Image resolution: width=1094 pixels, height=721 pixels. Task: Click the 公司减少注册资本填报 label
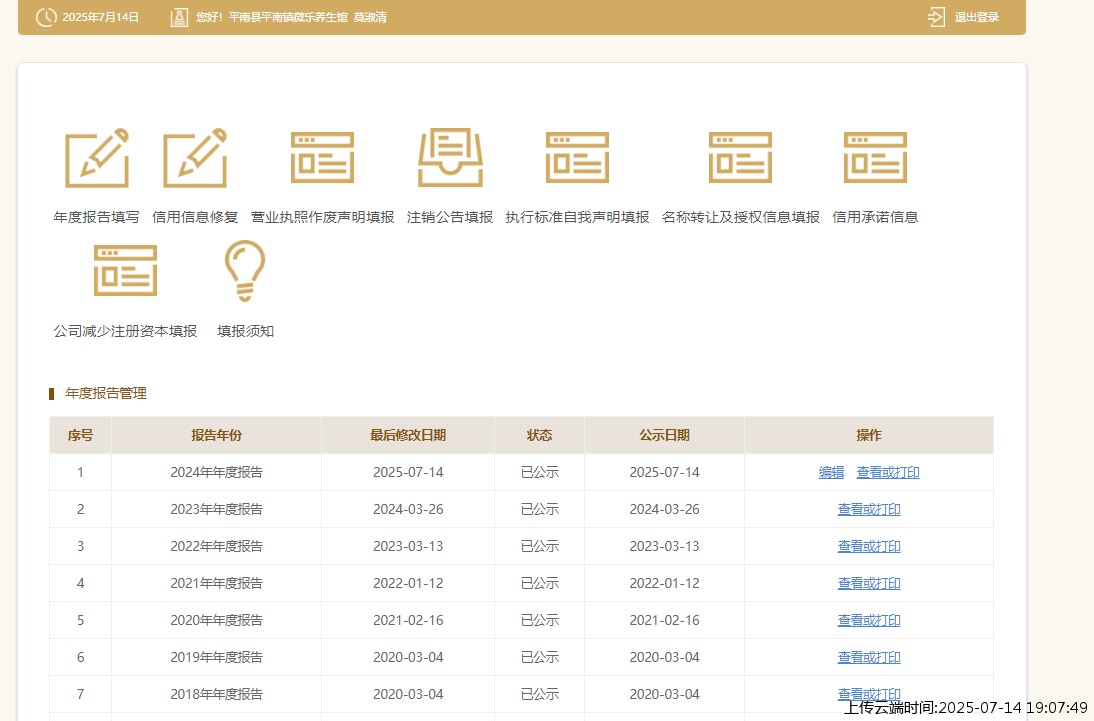126,331
